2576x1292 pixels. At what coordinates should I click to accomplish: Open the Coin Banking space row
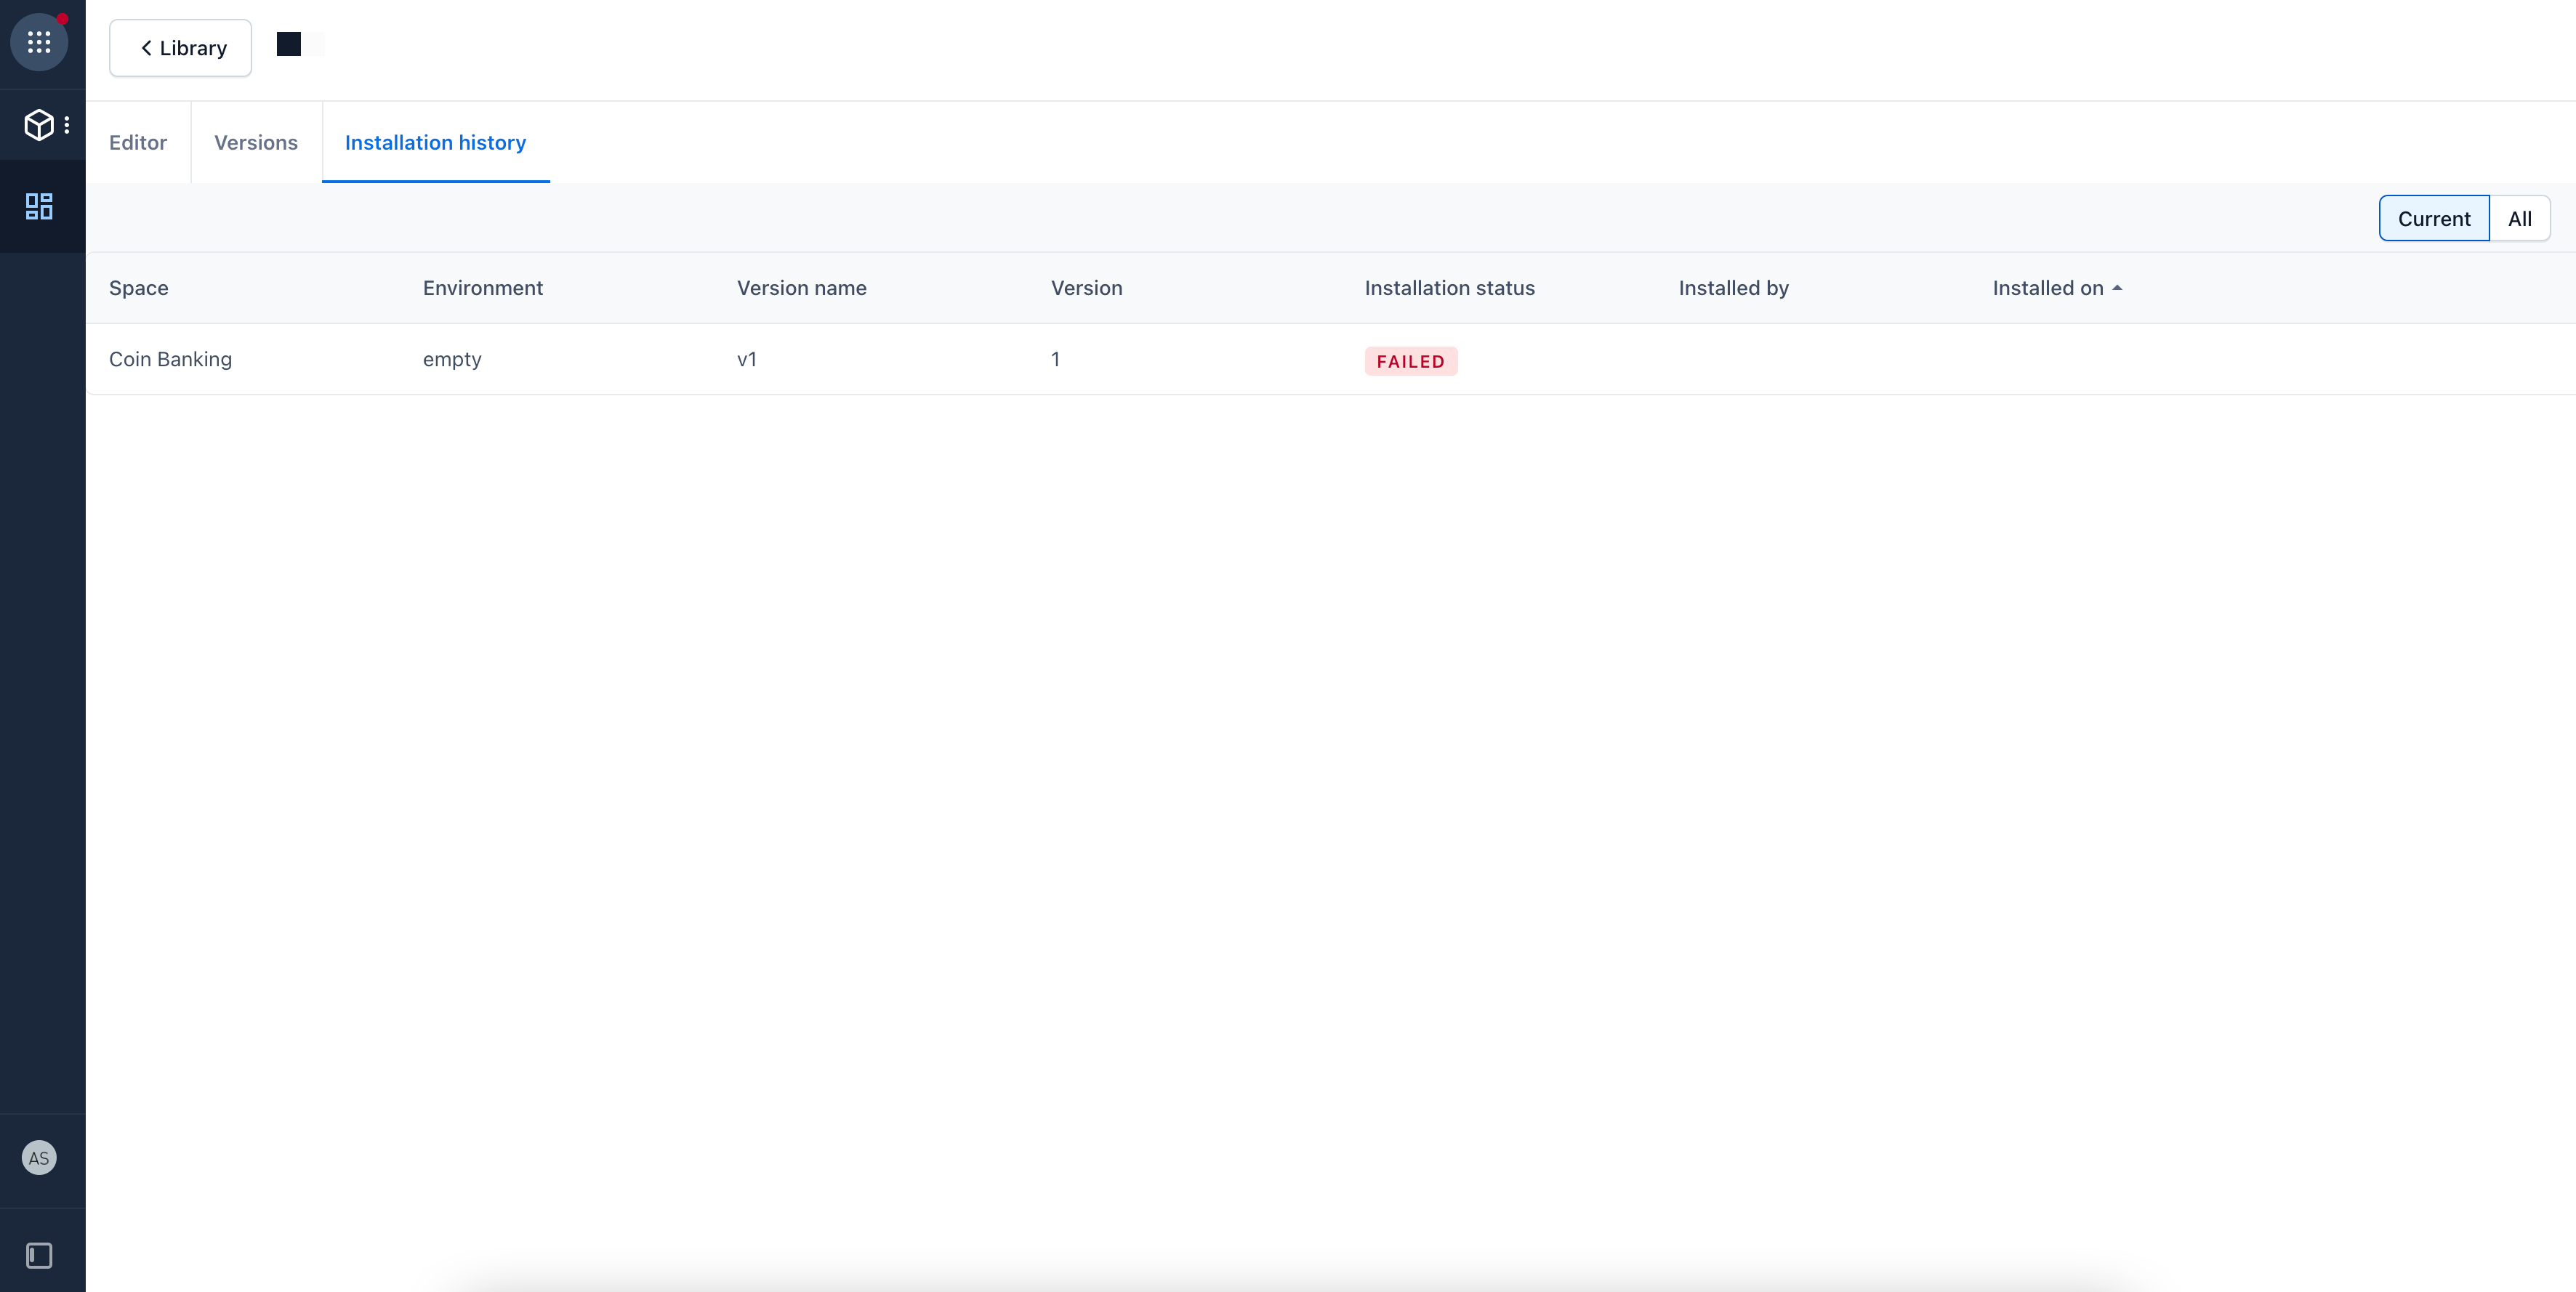coord(170,359)
